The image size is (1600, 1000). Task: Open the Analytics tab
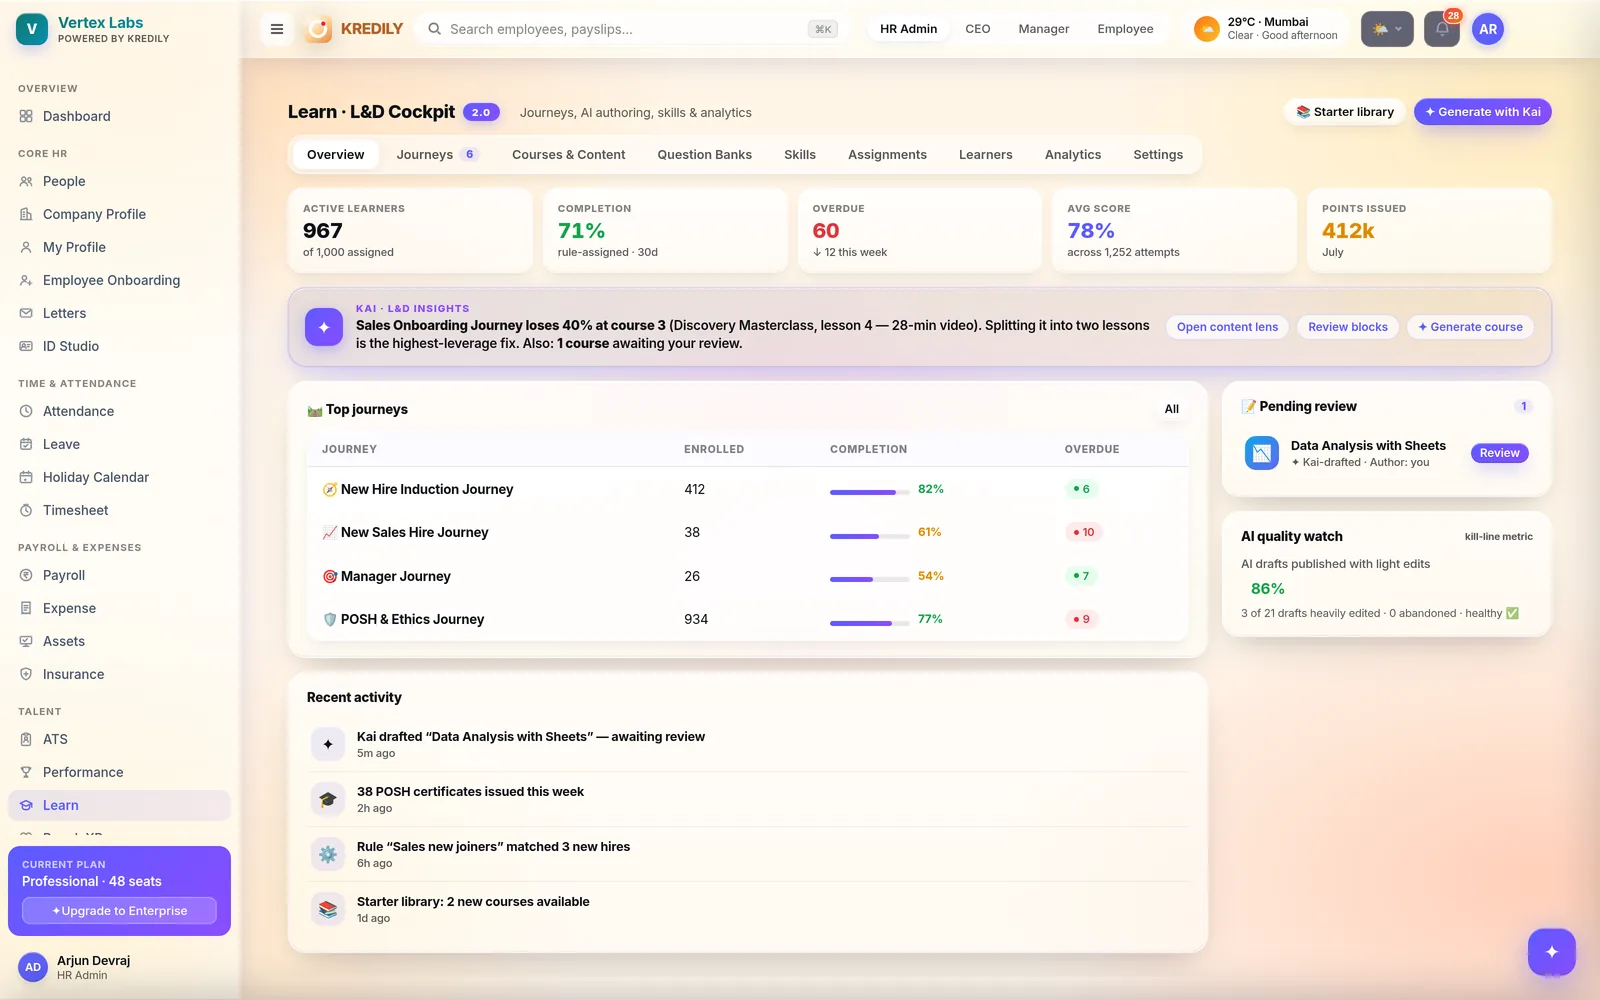tap(1073, 154)
